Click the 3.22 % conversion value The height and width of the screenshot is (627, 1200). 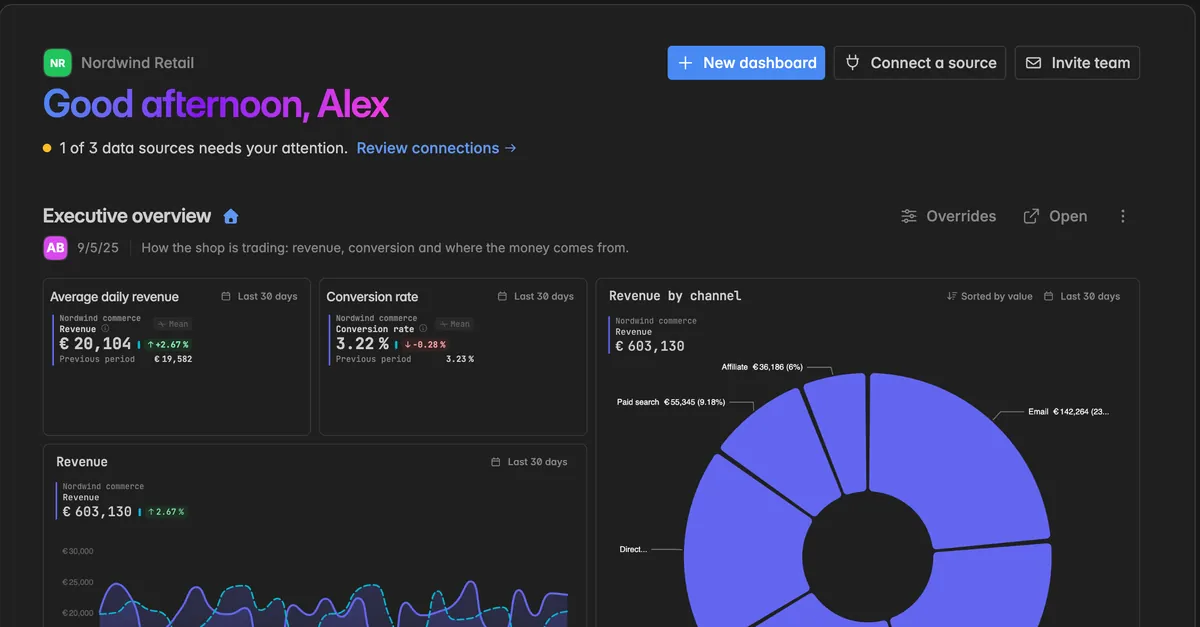pos(362,344)
